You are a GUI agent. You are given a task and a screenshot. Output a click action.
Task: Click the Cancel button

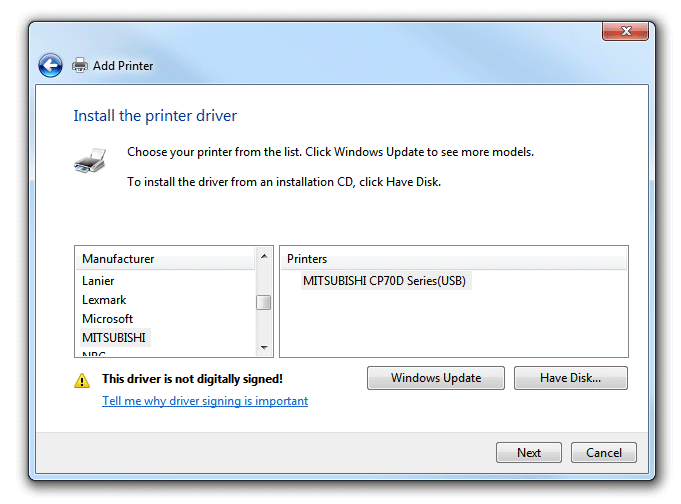tap(604, 453)
